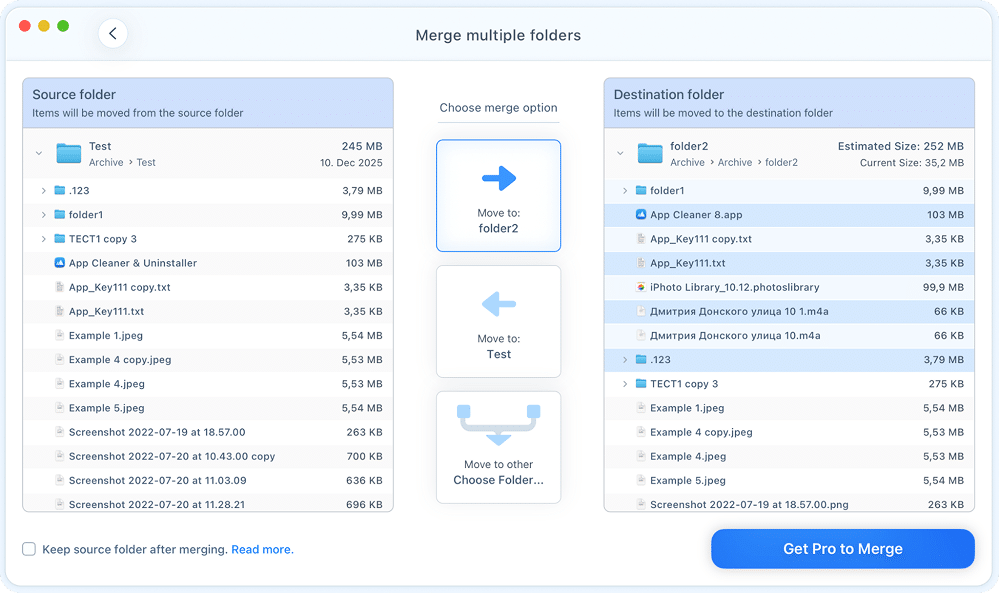Click Example 5.jpeg file icon in source

click(x=59, y=408)
